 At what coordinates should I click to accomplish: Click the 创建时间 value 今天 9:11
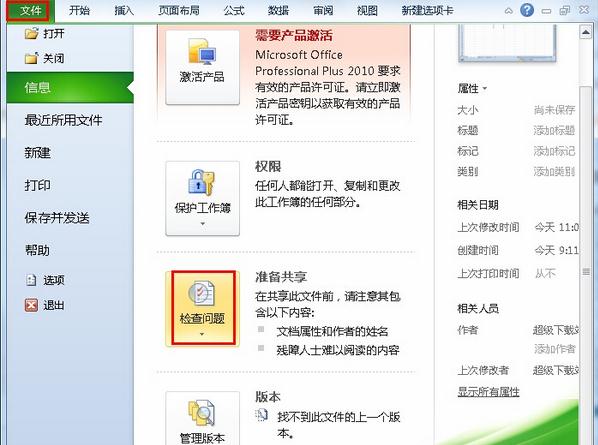pos(556,251)
